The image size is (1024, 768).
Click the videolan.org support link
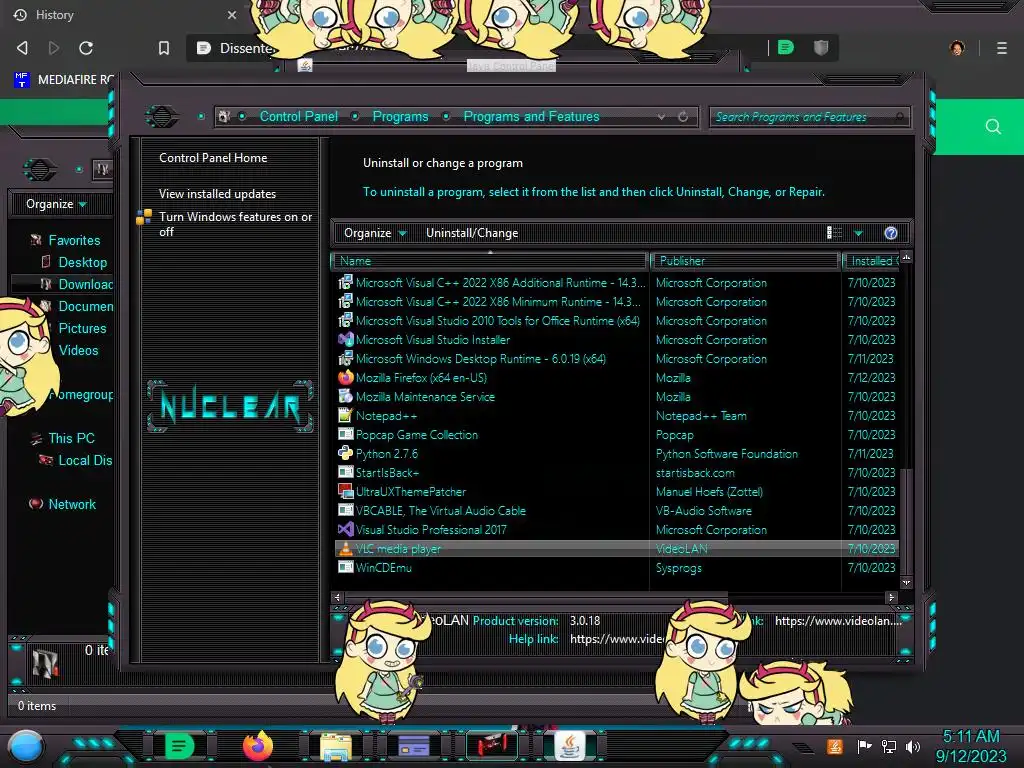[x=838, y=621]
